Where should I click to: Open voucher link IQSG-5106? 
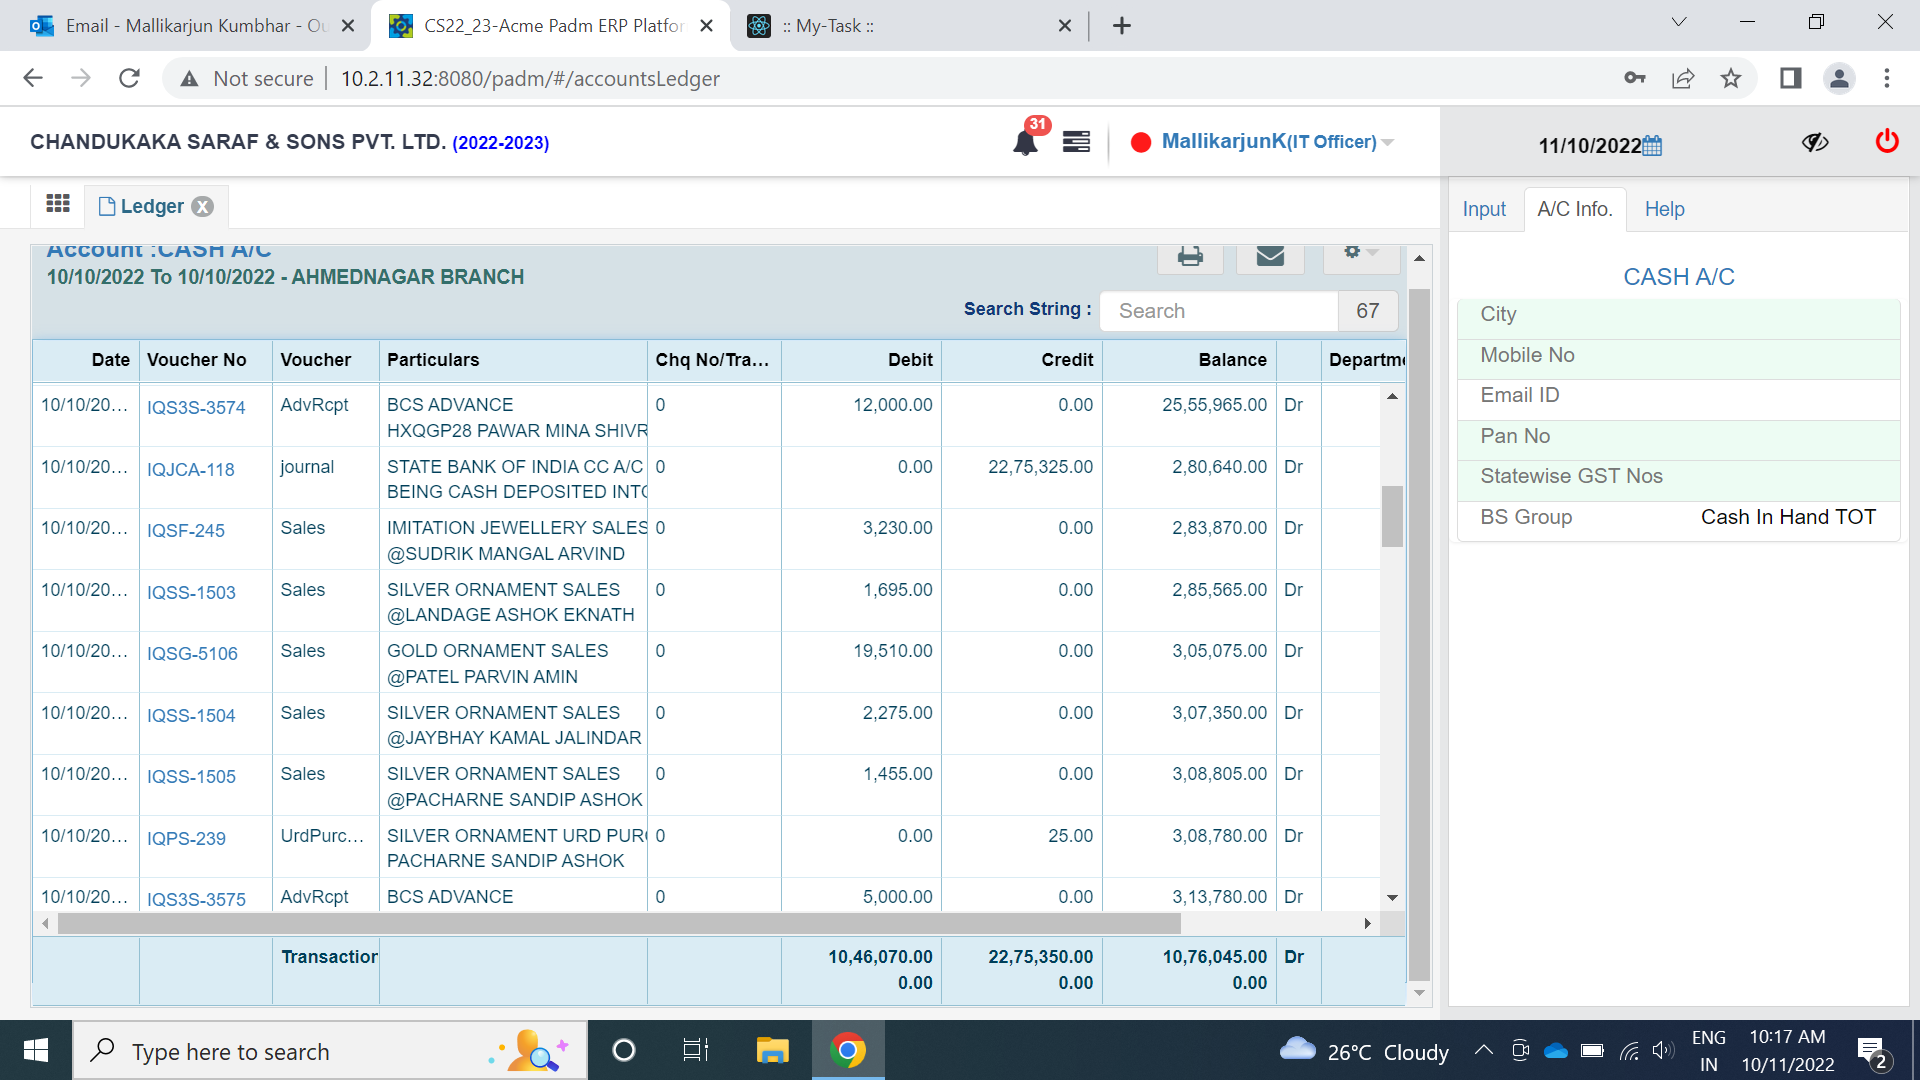[x=192, y=654]
